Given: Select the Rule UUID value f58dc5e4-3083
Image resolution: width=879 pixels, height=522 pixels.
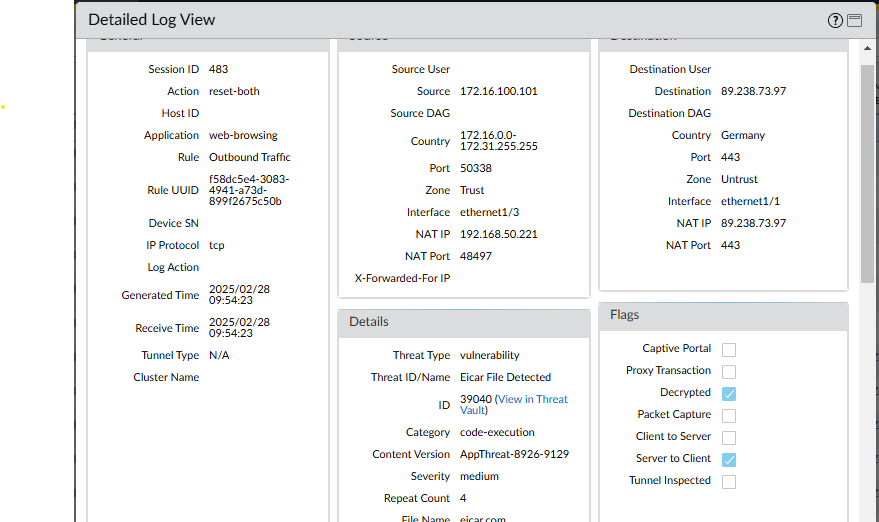Looking at the screenshot, I should 249,190.
